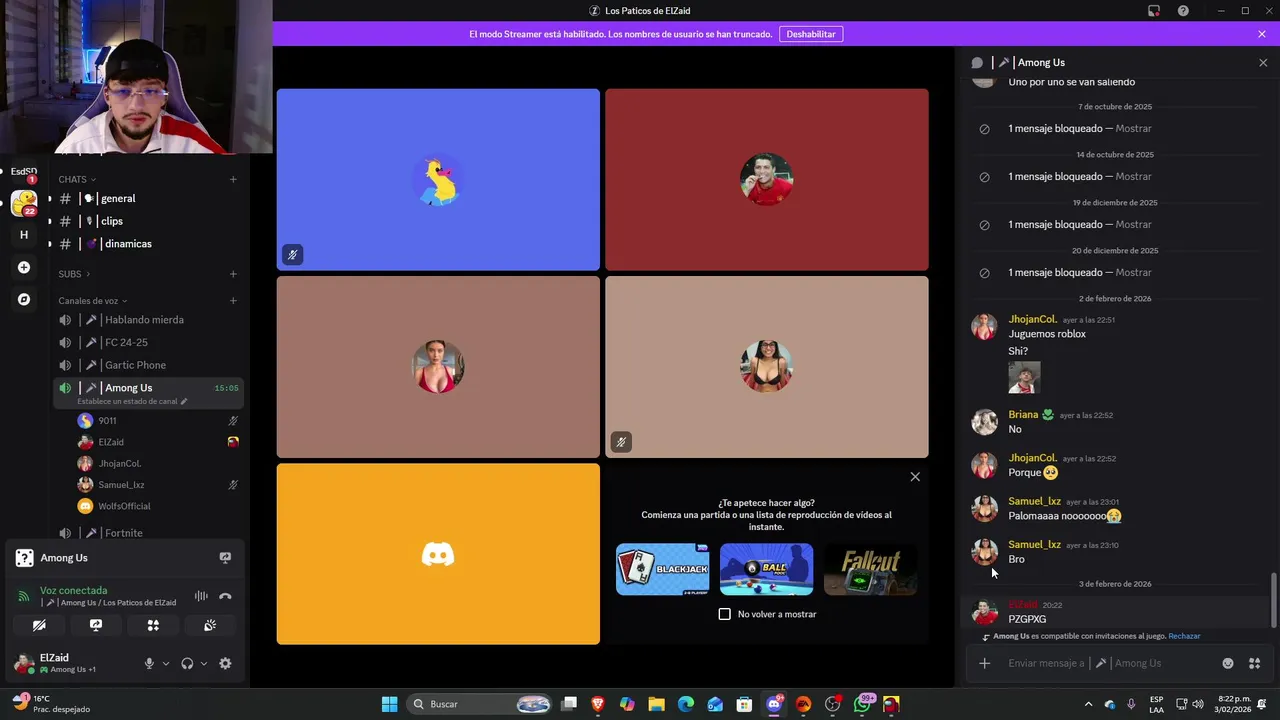Click chat message input field
Viewport: 1280px width, 720px height.
(x=1108, y=663)
